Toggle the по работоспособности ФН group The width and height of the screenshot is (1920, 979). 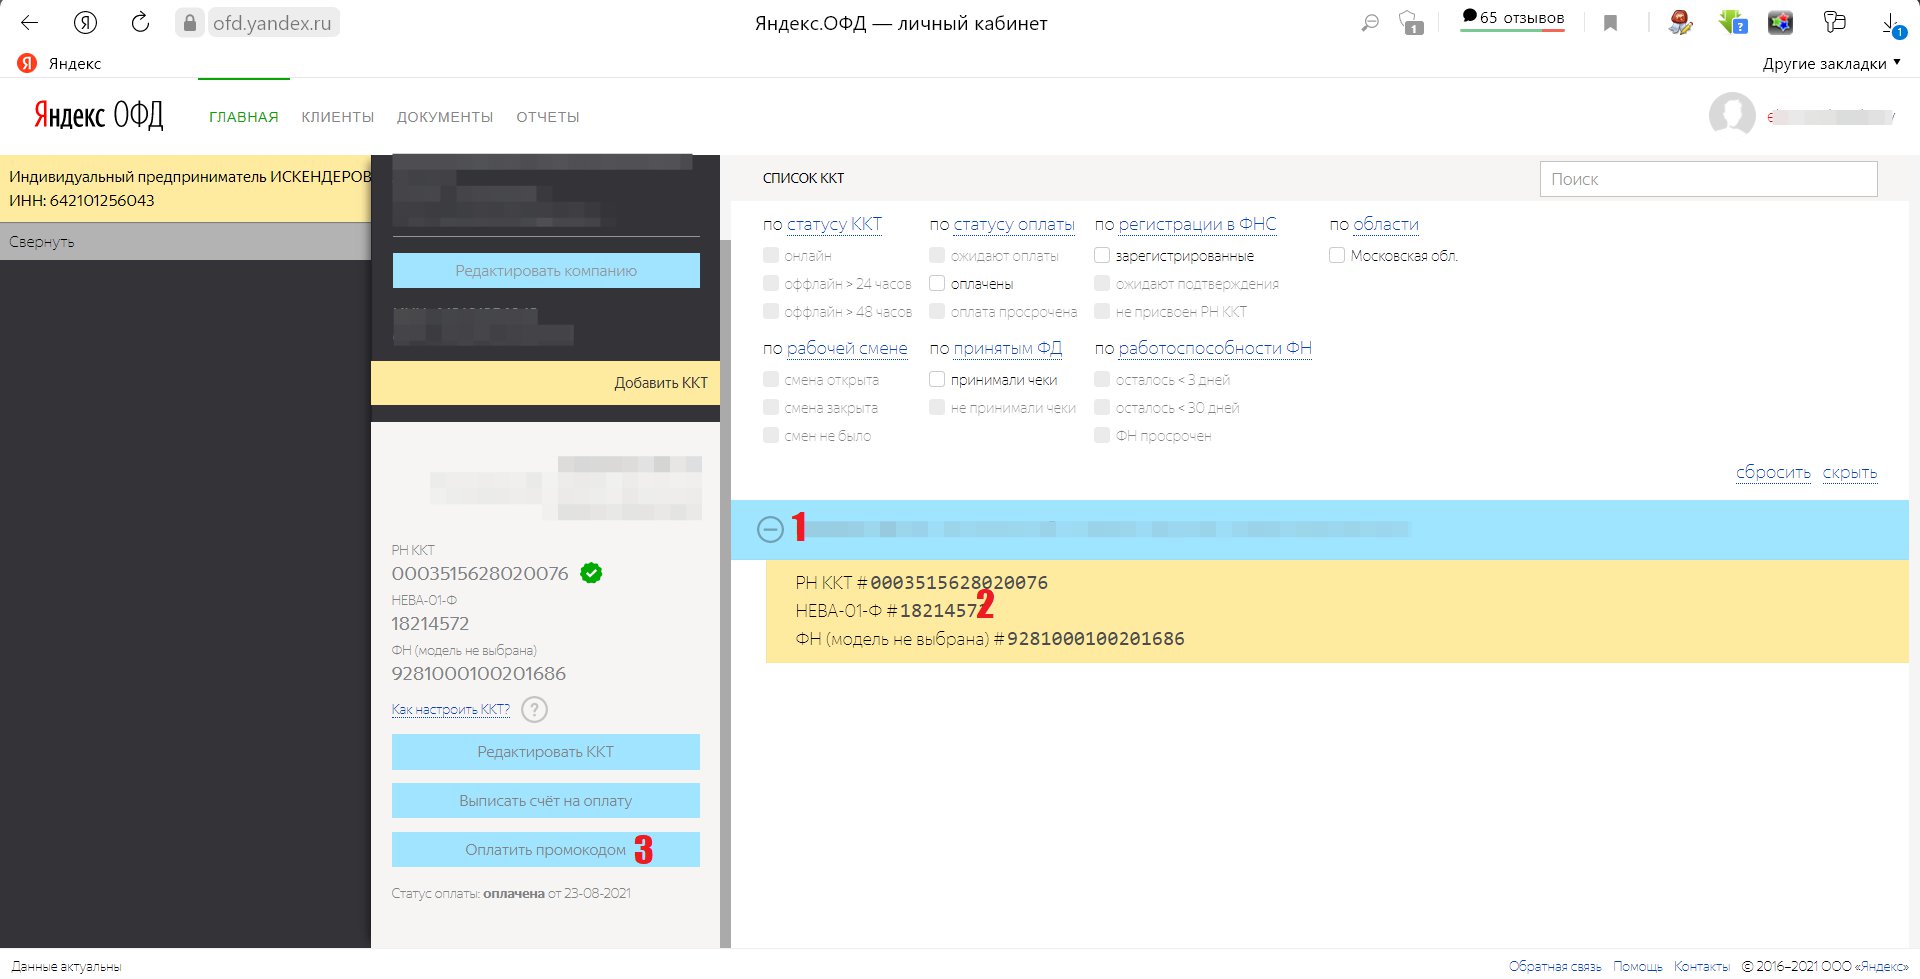point(1215,349)
